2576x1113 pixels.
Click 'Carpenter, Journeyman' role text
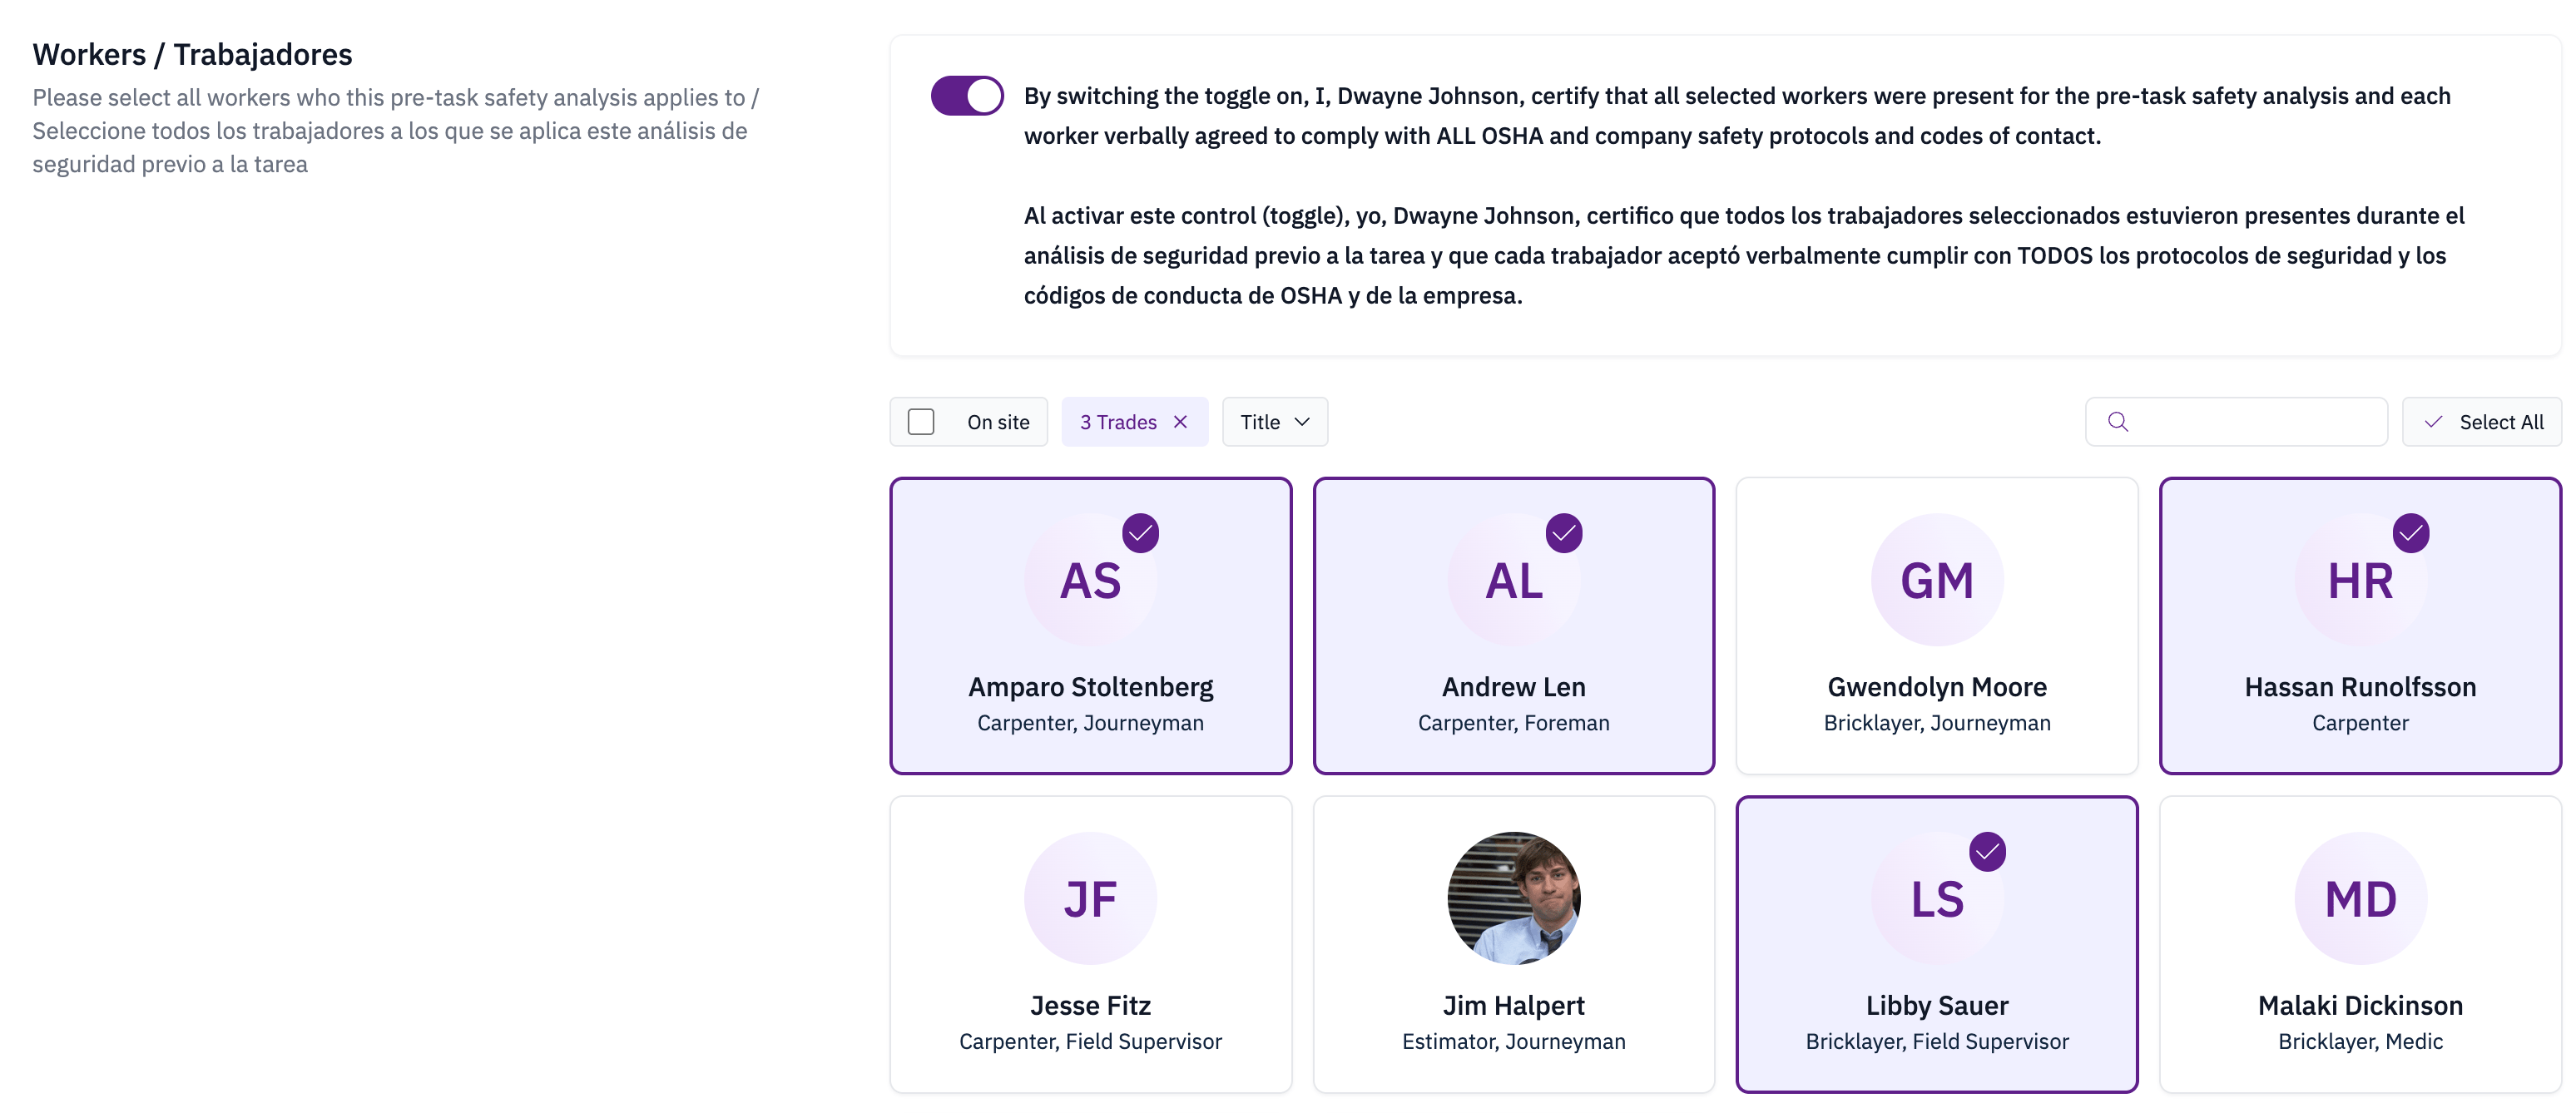point(1090,723)
